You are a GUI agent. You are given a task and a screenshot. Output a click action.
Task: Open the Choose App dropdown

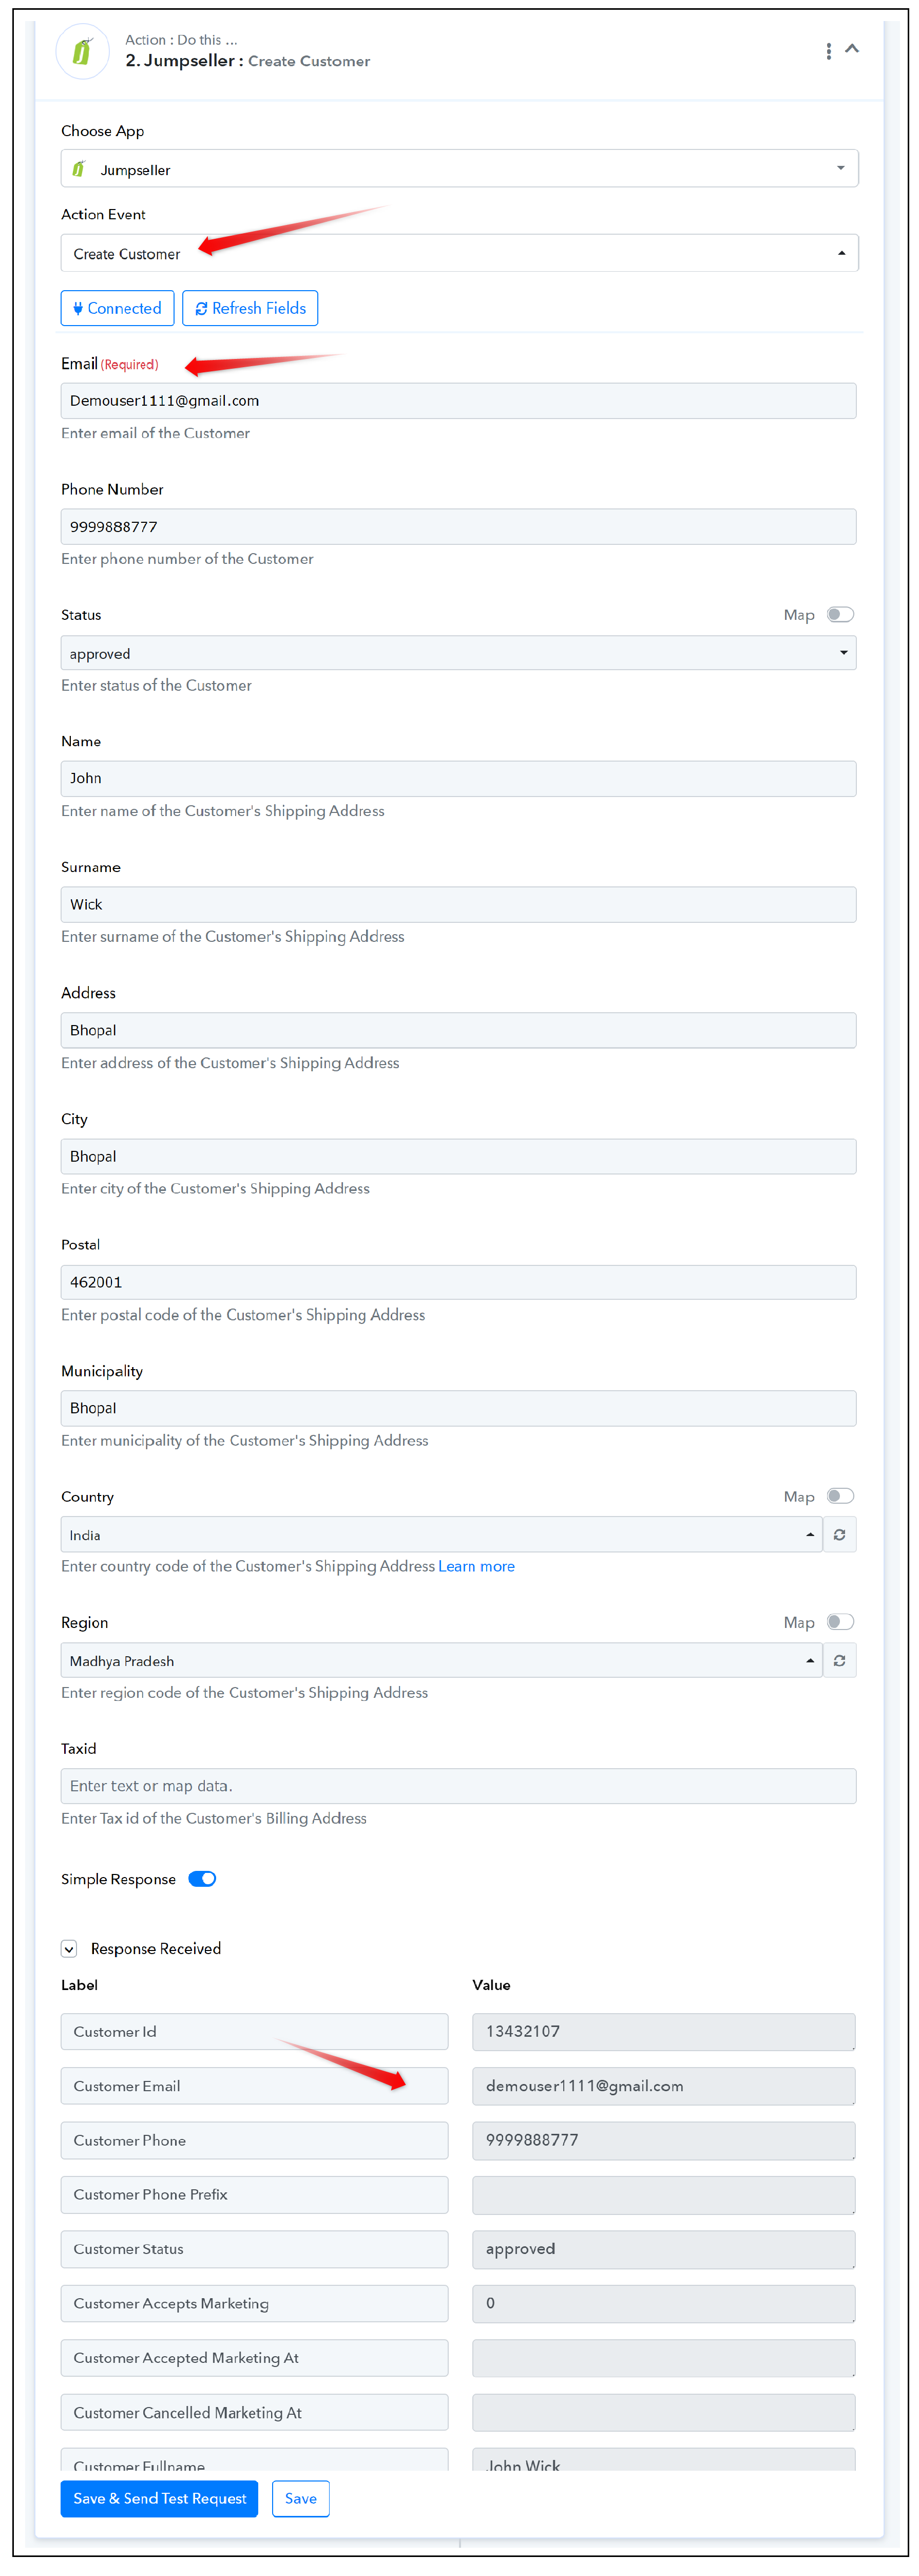point(459,169)
